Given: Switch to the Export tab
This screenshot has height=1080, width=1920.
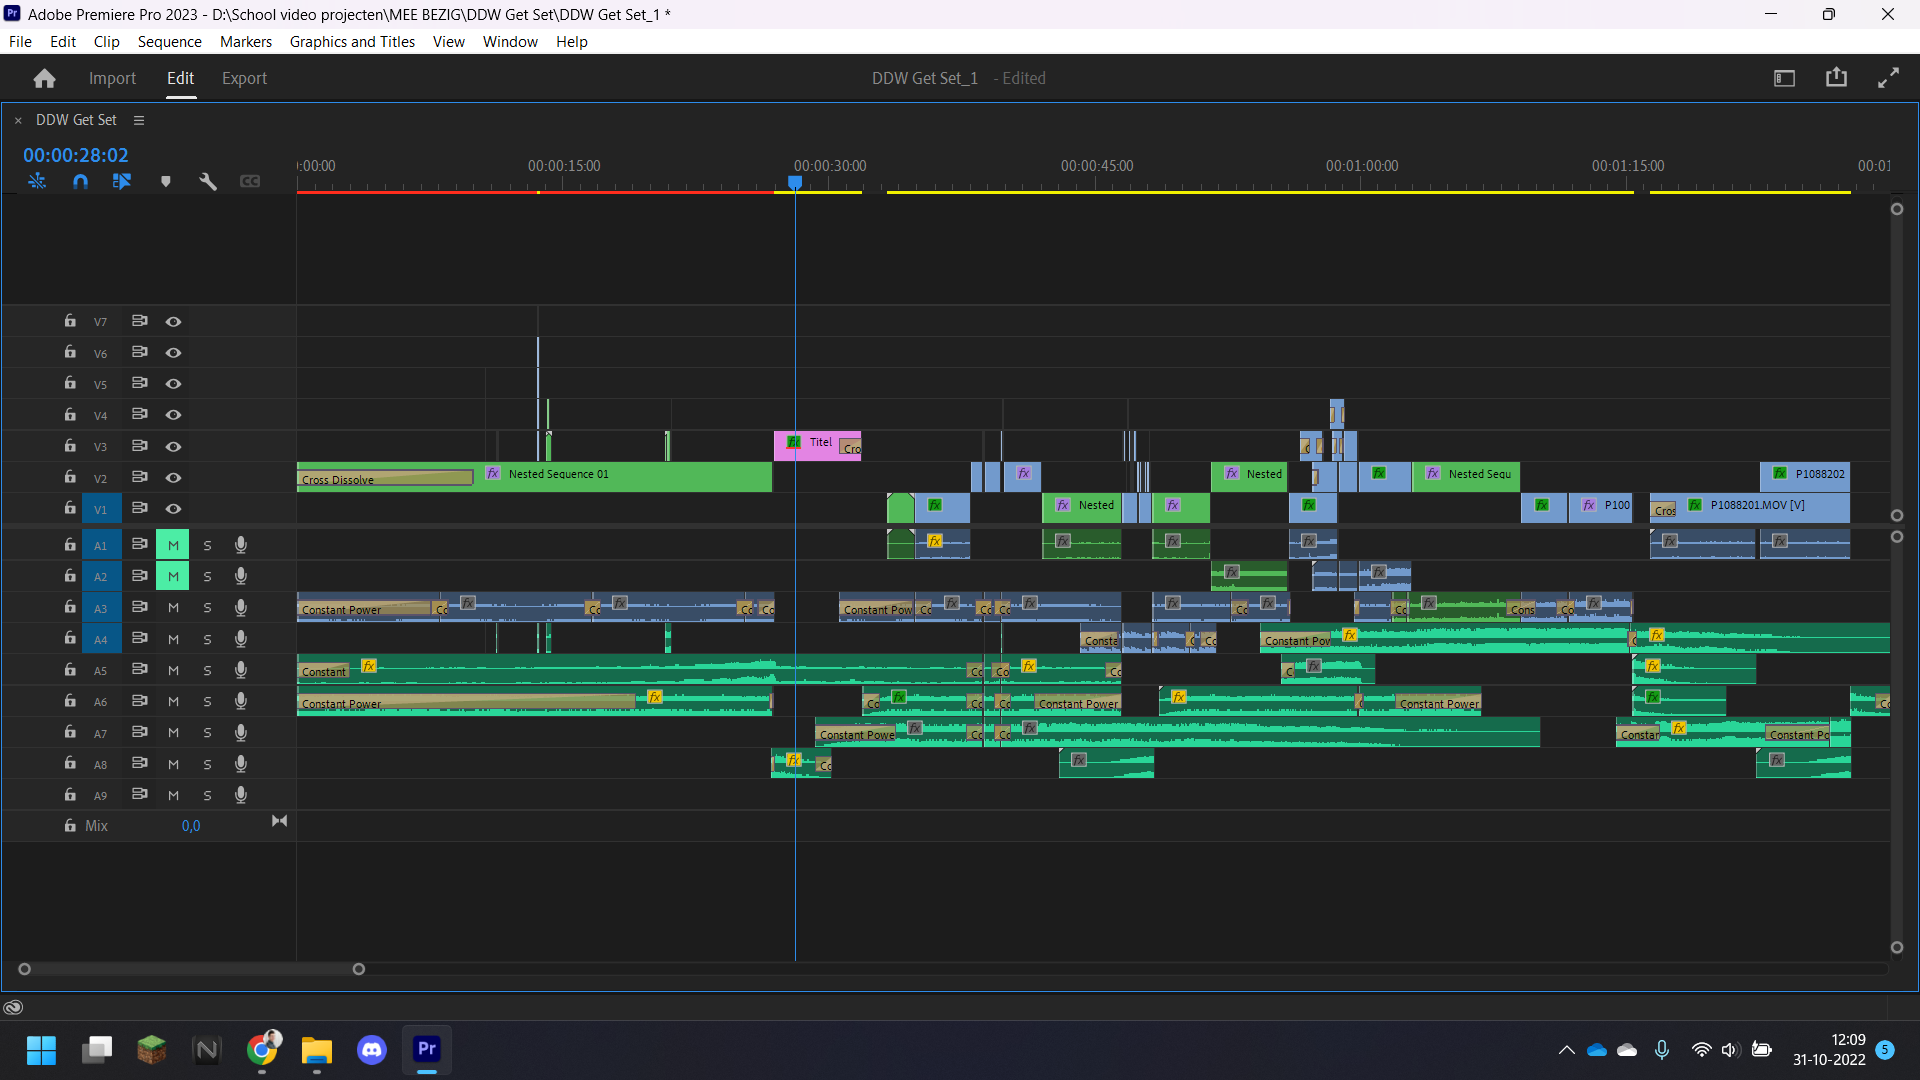Looking at the screenshot, I should pyautogui.click(x=244, y=78).
